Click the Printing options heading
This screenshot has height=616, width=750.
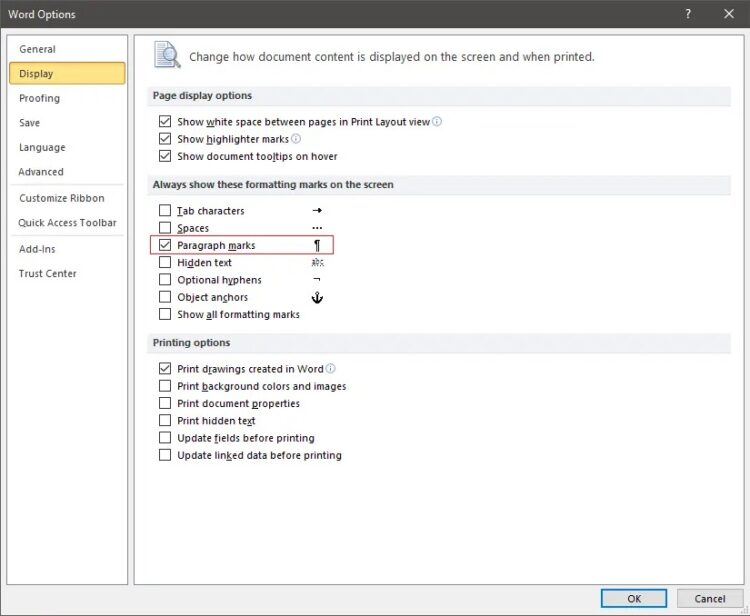pyautogui.click(x=191, y=342)
